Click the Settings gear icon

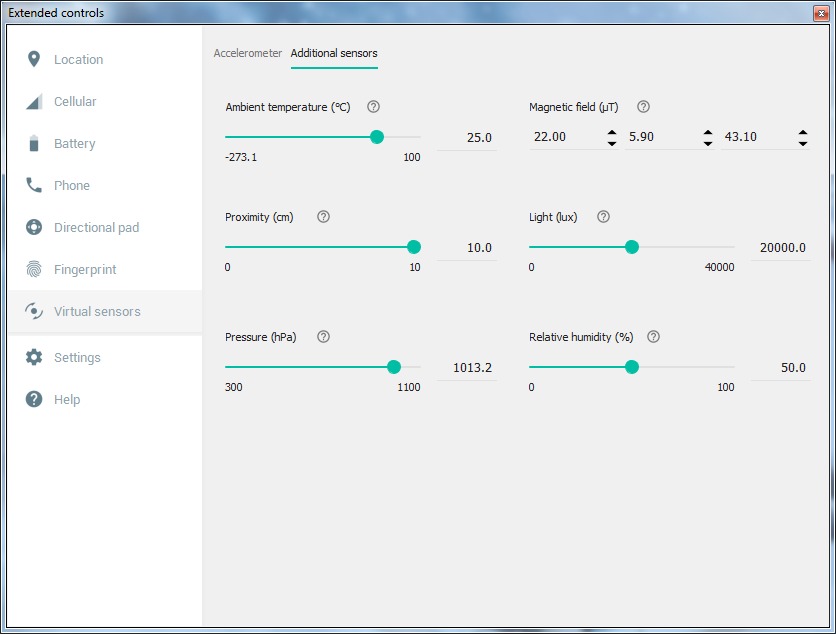point(34,357)
